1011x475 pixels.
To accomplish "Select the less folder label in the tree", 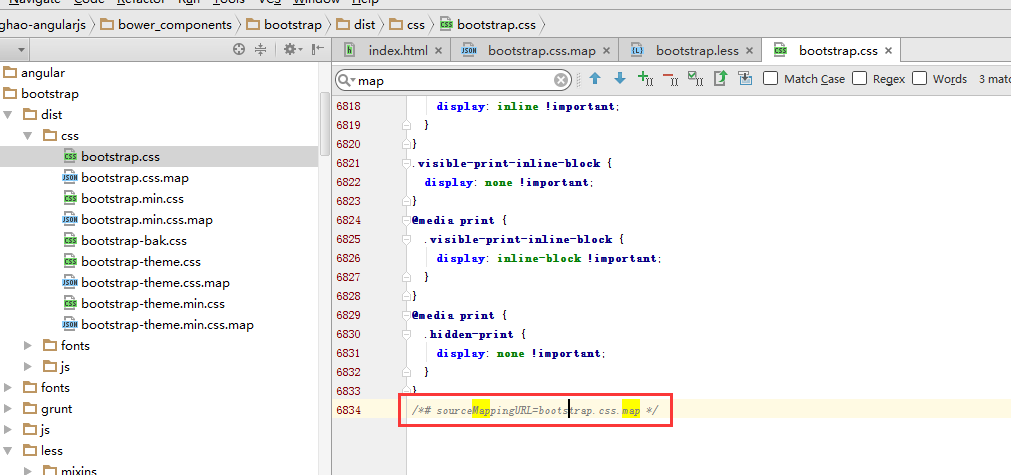I will pos(52,451).
